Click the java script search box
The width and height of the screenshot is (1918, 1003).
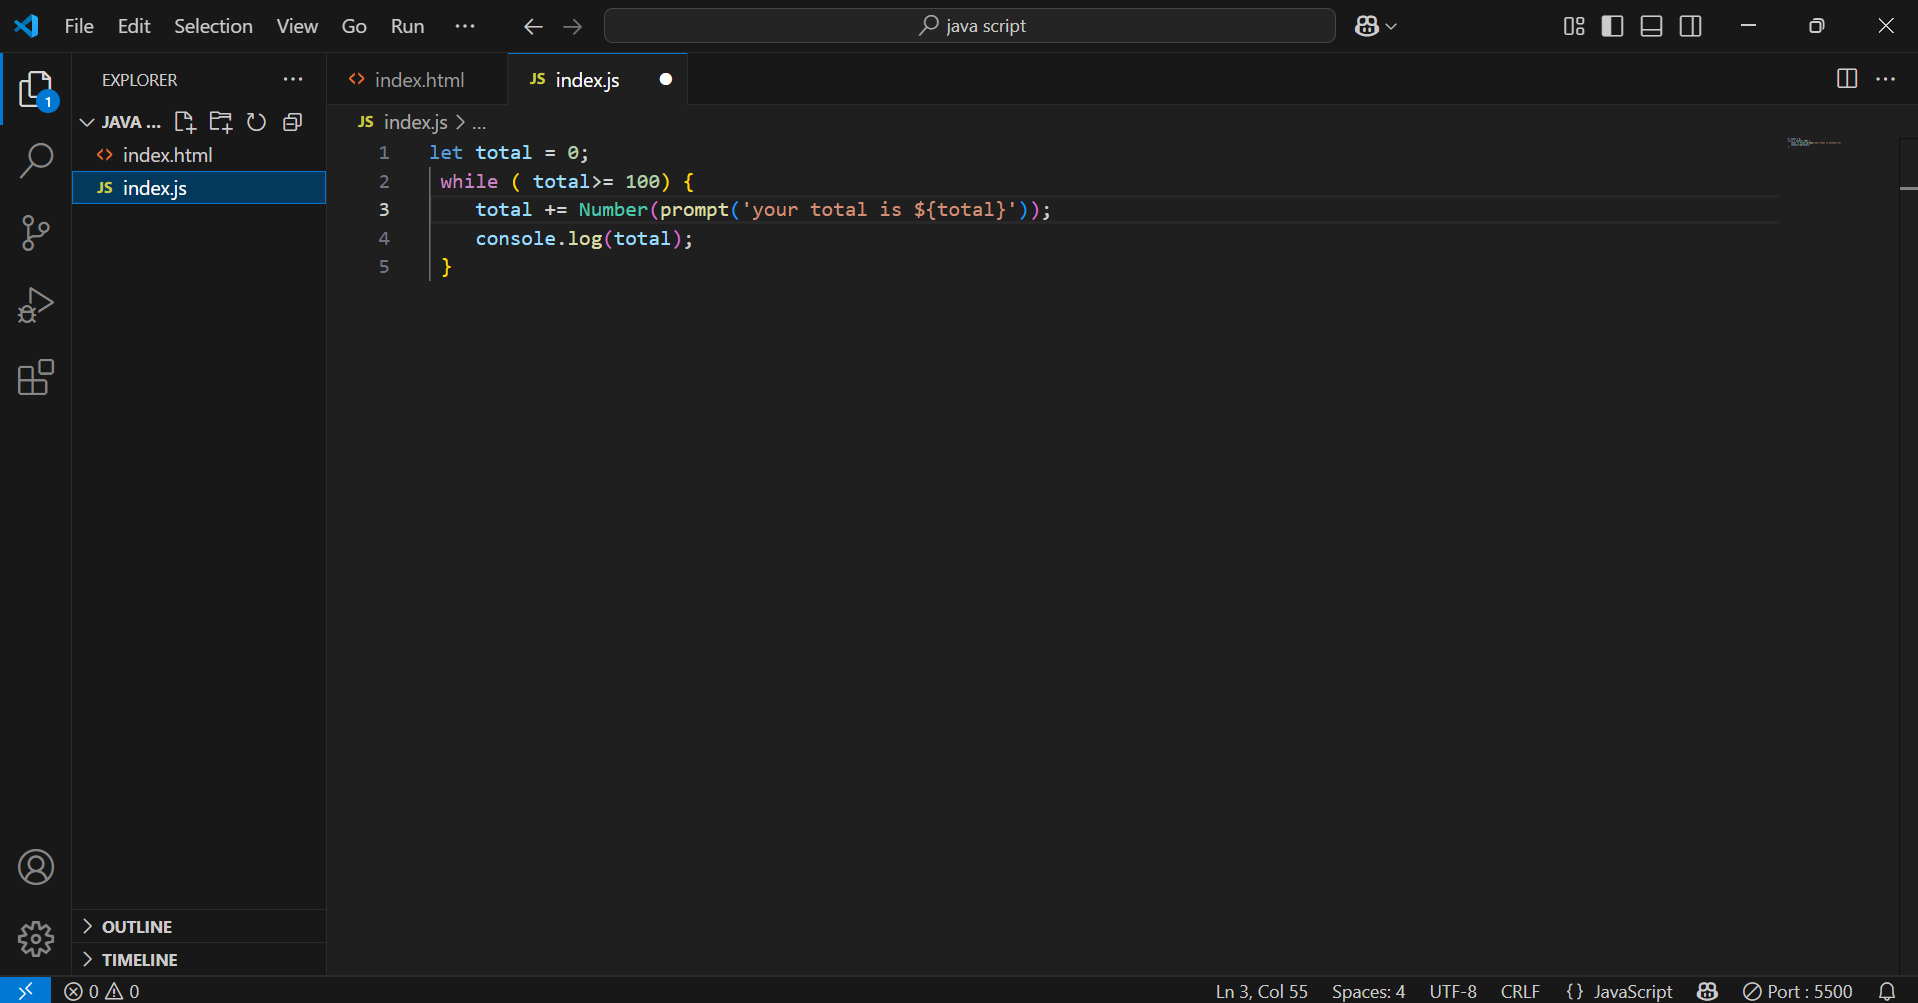coord(970,26)
